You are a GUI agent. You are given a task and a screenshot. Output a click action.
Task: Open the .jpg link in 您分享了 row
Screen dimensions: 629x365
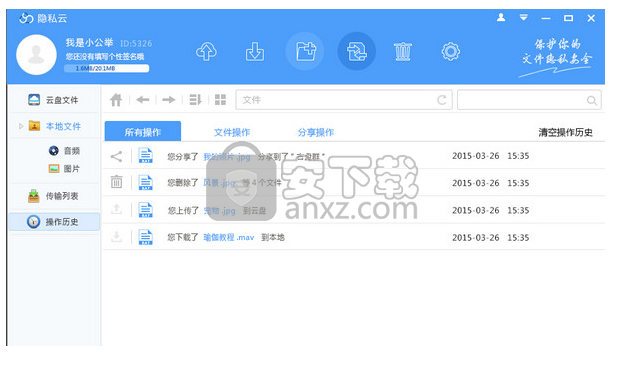point(227,157)
